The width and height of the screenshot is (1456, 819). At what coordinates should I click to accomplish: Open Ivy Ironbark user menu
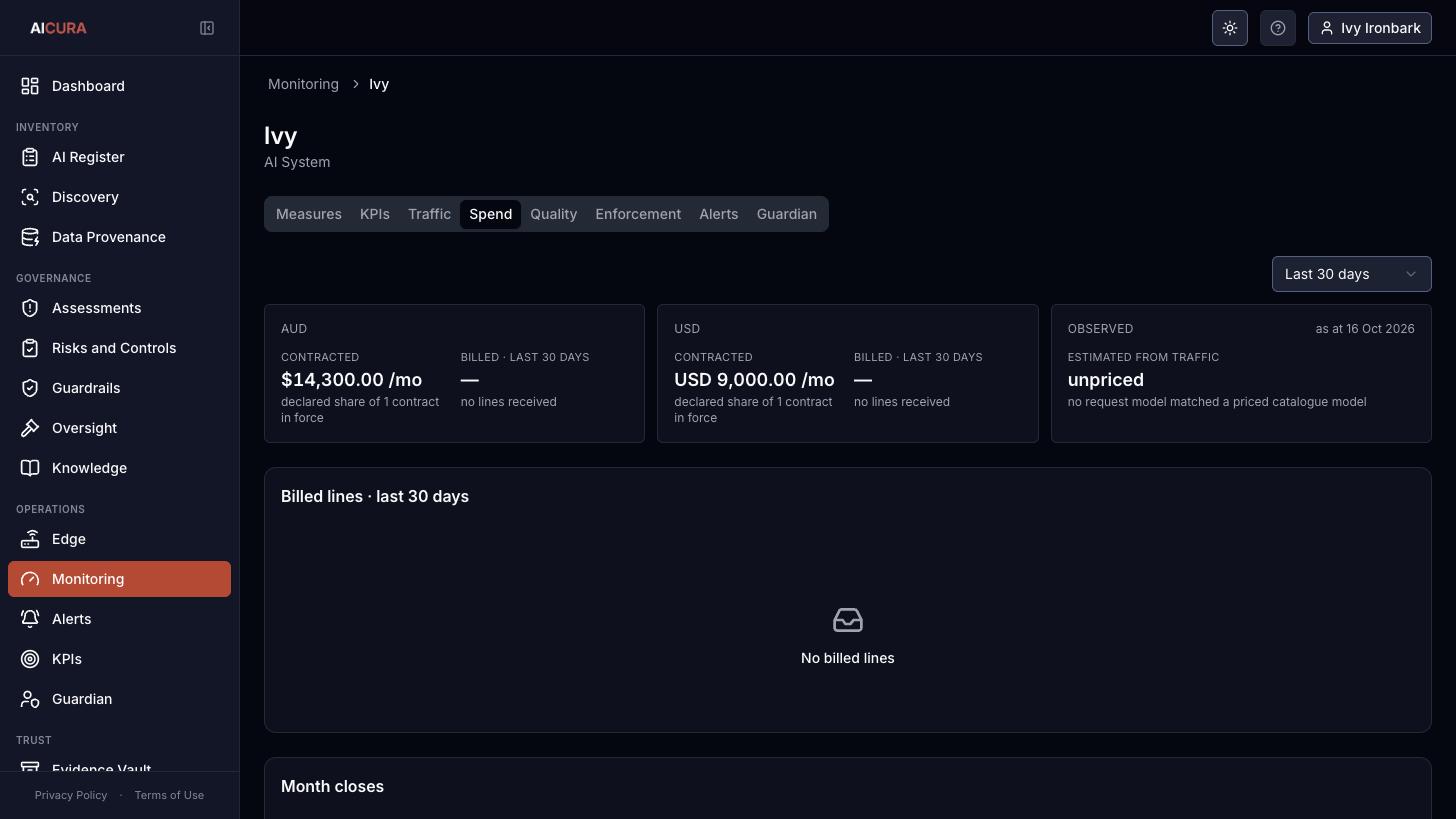point(1370,28)
